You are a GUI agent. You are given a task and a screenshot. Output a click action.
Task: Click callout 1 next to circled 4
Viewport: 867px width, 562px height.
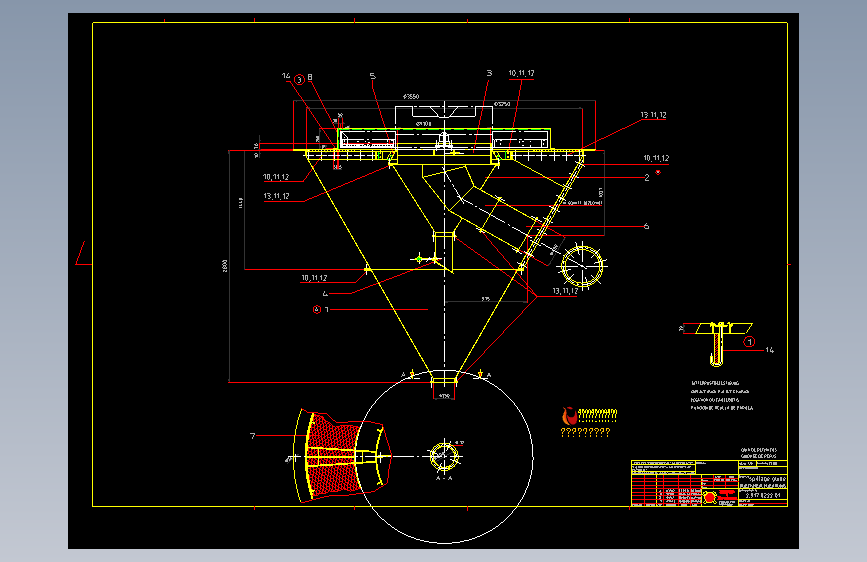327,310
